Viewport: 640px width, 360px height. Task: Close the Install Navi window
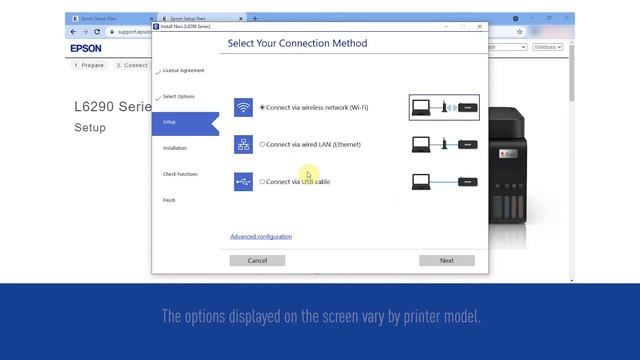click(480, 27)
